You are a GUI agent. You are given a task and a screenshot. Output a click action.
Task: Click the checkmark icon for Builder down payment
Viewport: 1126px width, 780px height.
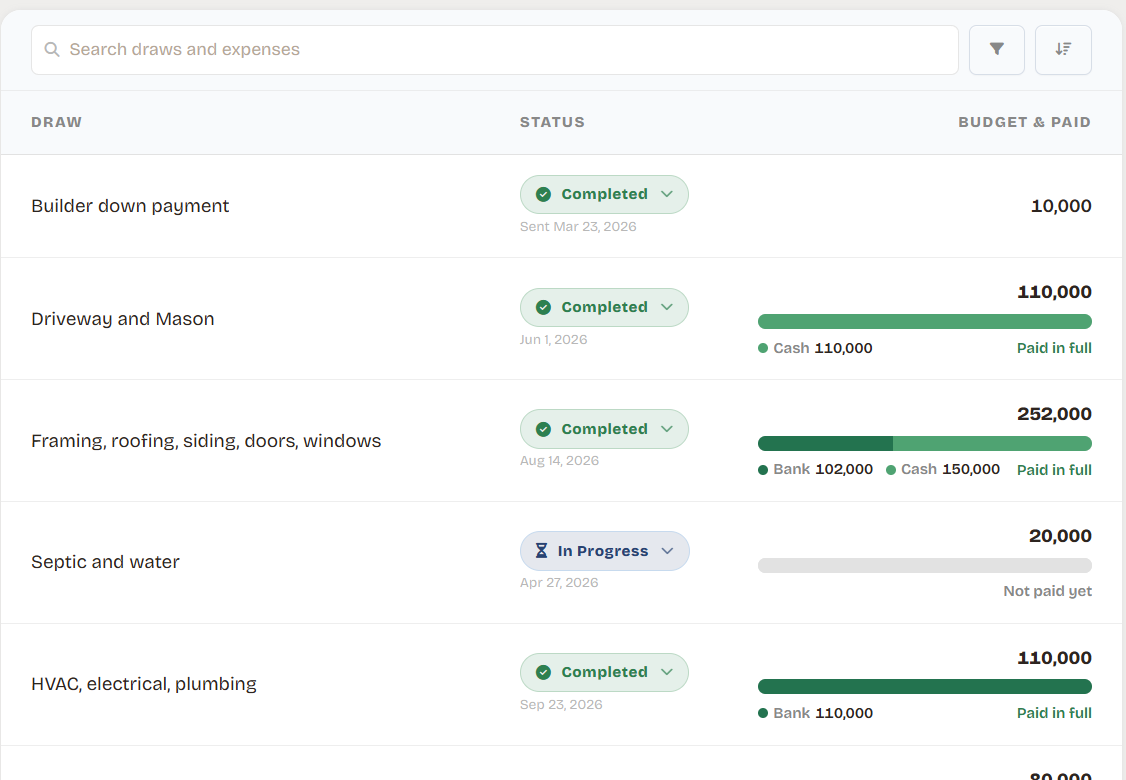tap(544, 195)
